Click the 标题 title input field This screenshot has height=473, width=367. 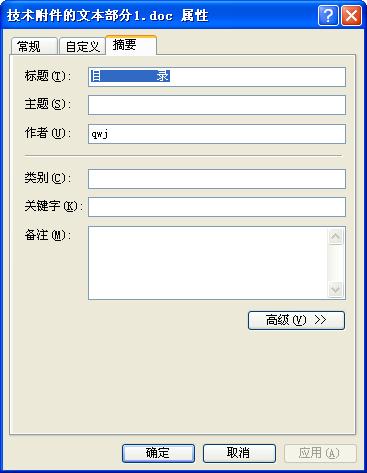pyautogui.click(x=217, y=77)
